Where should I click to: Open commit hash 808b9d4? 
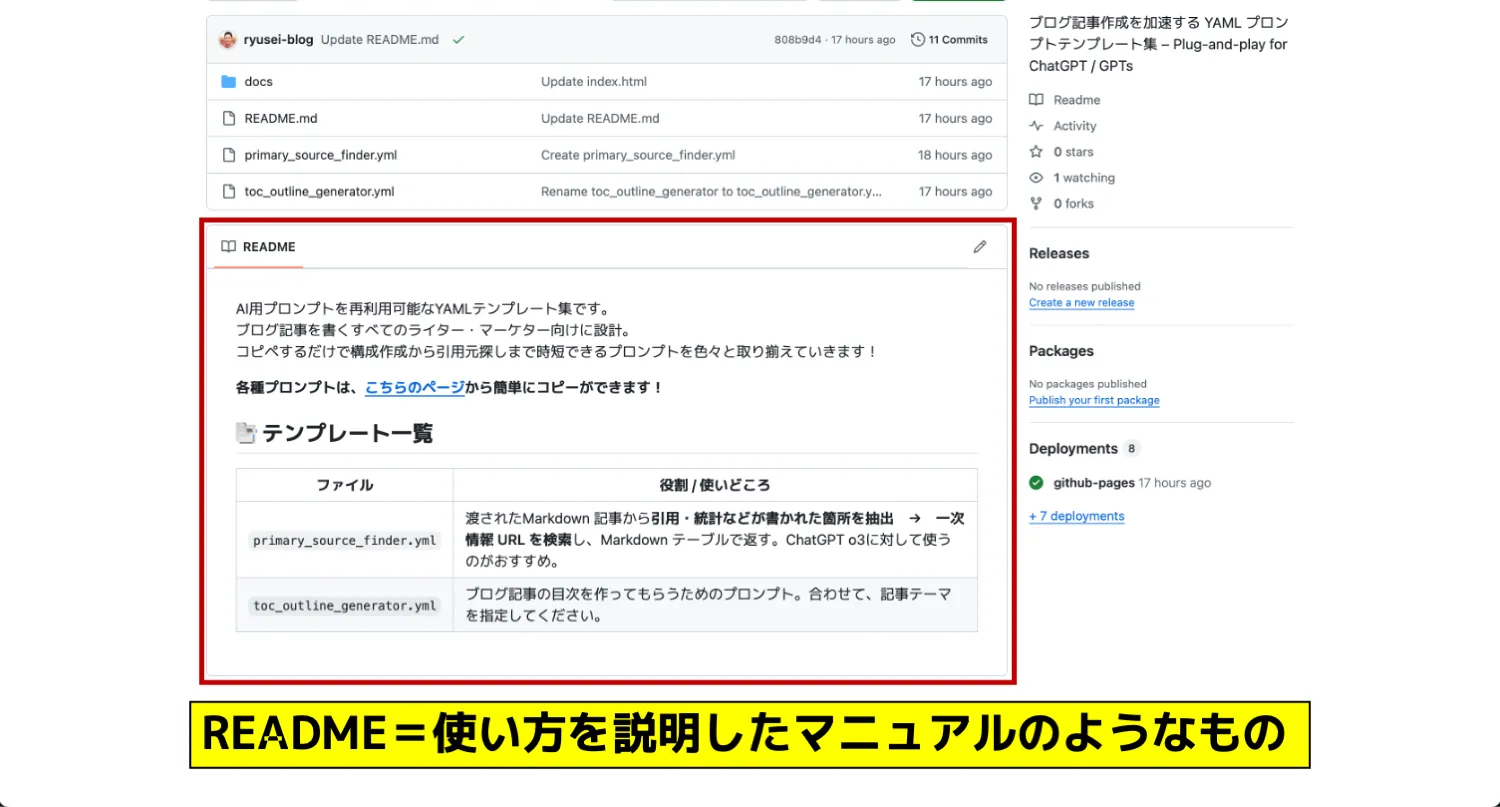(x=797, y=40)
